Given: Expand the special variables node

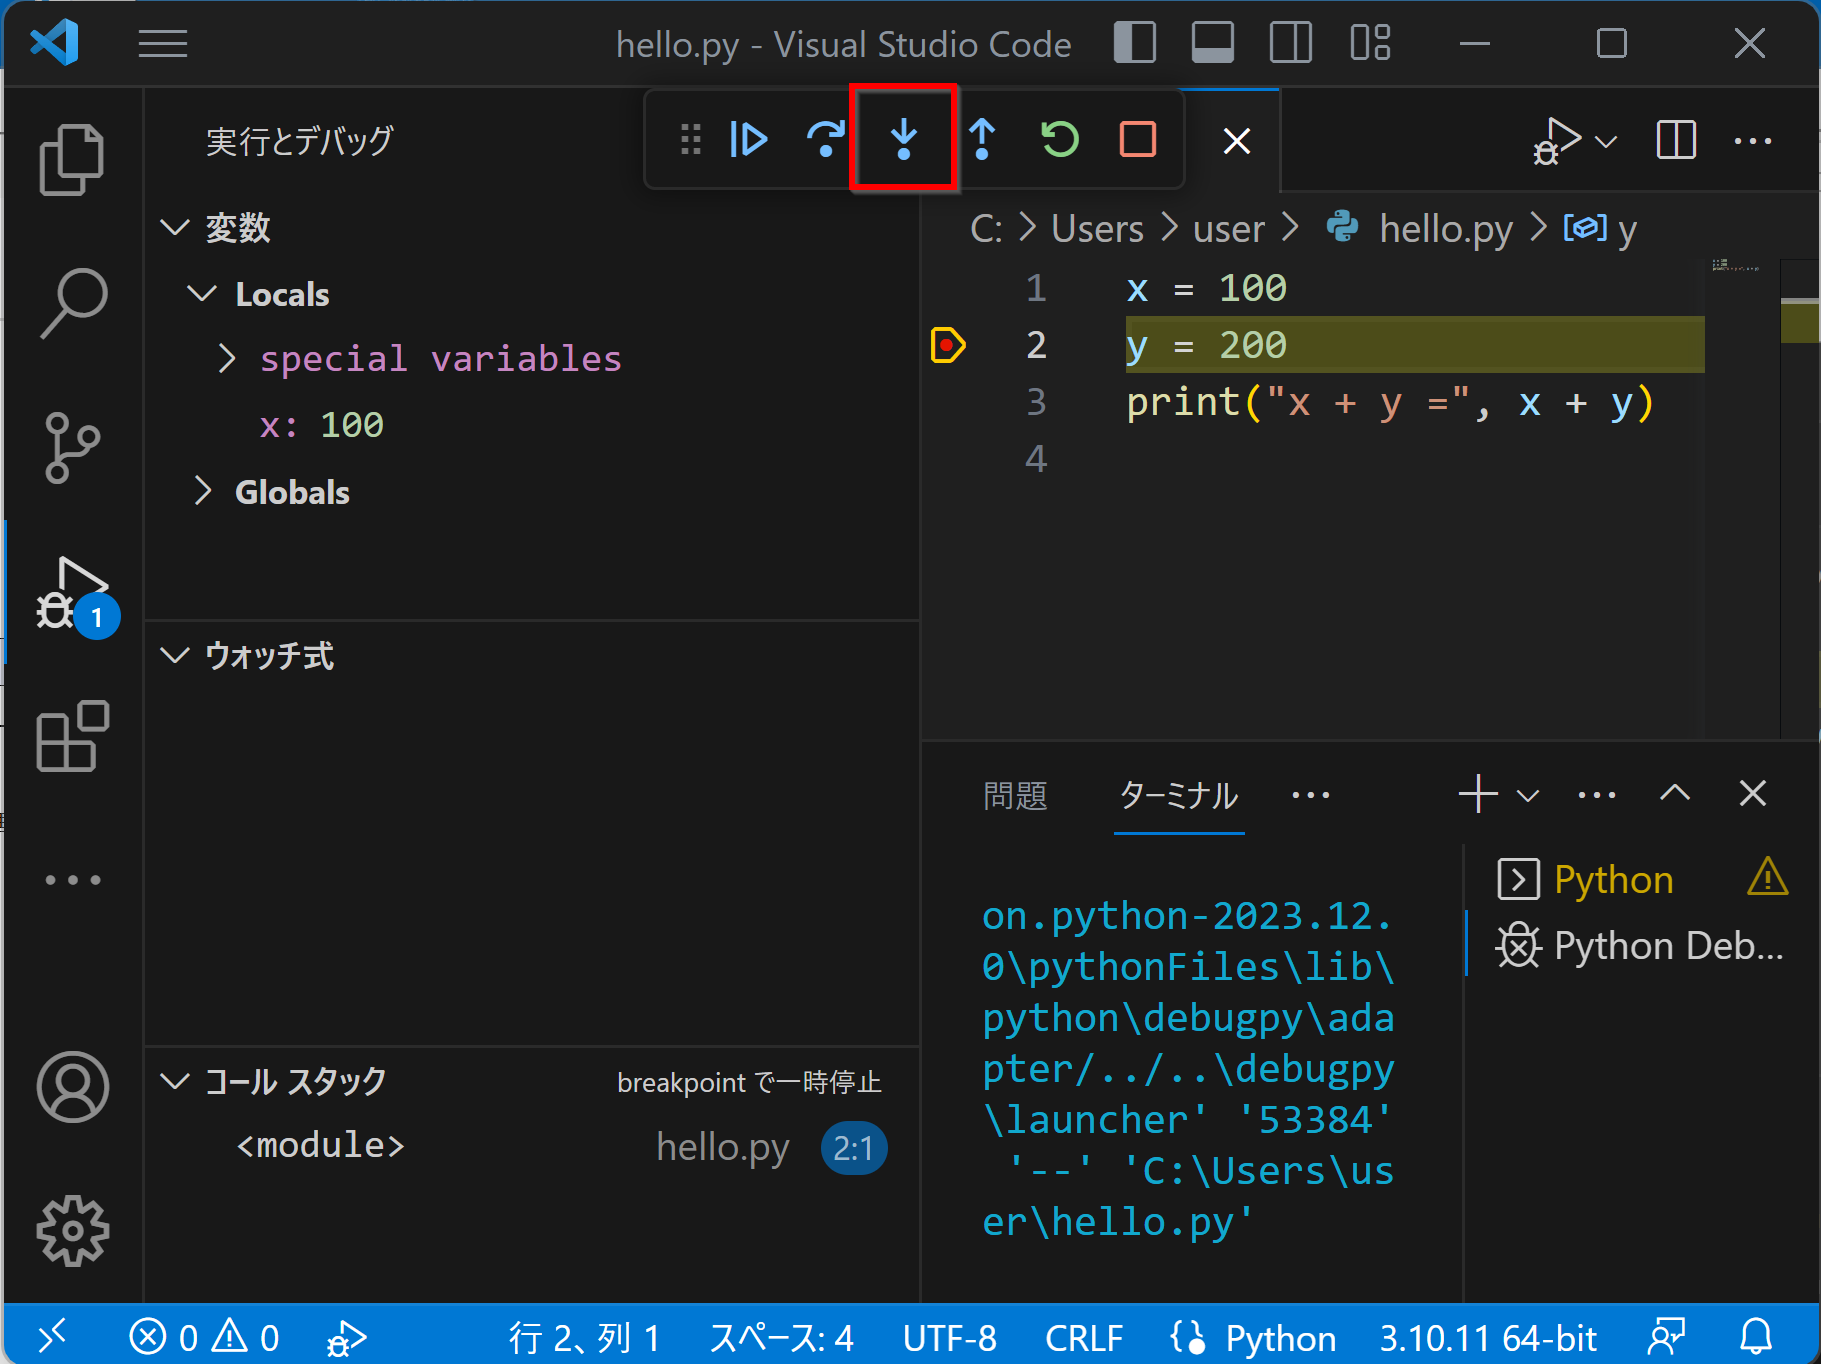Looking at the screenshot, I should [x=228, y=359].
